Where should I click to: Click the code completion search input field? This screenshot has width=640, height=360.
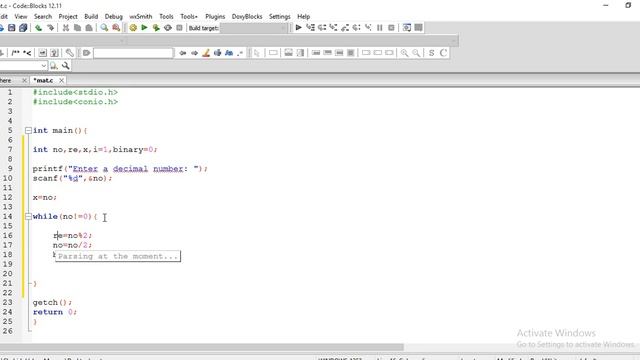click(133, 53)
